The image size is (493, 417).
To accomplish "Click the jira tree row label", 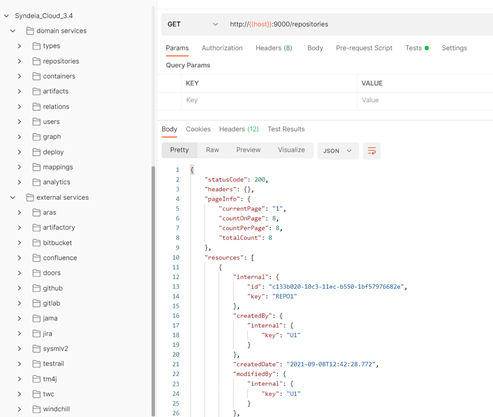I will (x=47, y=333).
